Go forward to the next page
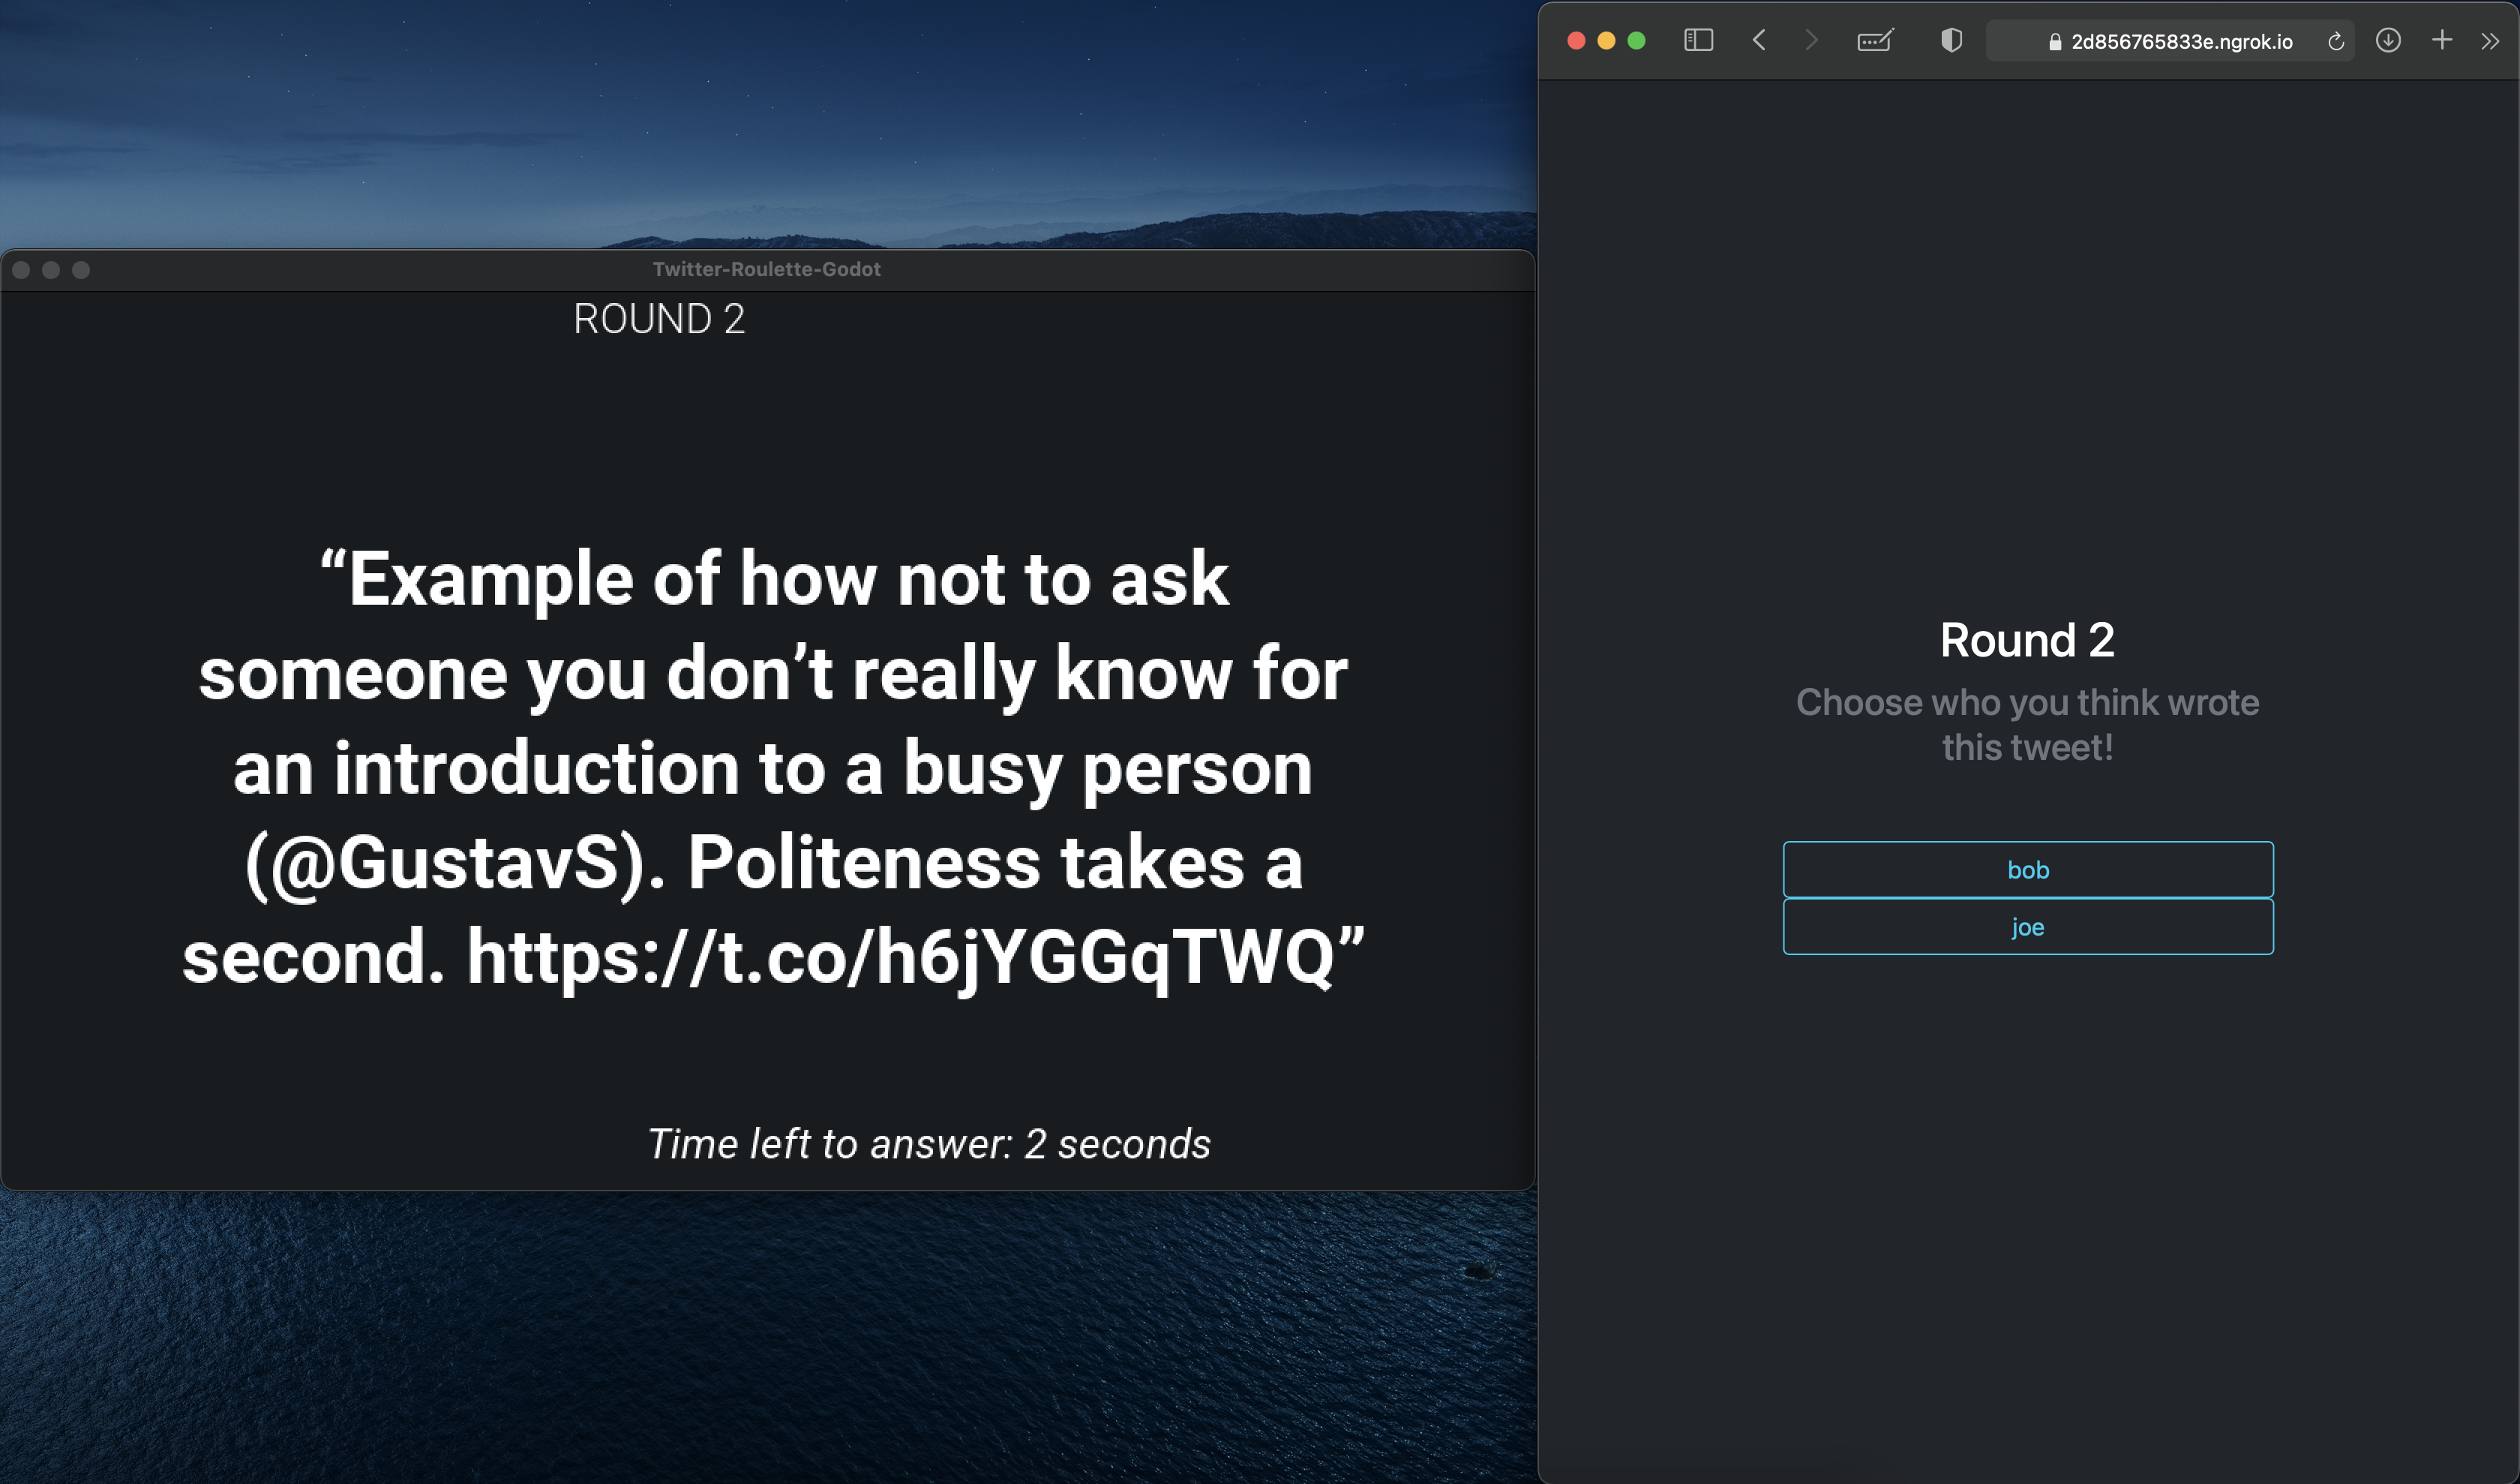This screenshot has height=1484, width=2520. pos(1811,40)
